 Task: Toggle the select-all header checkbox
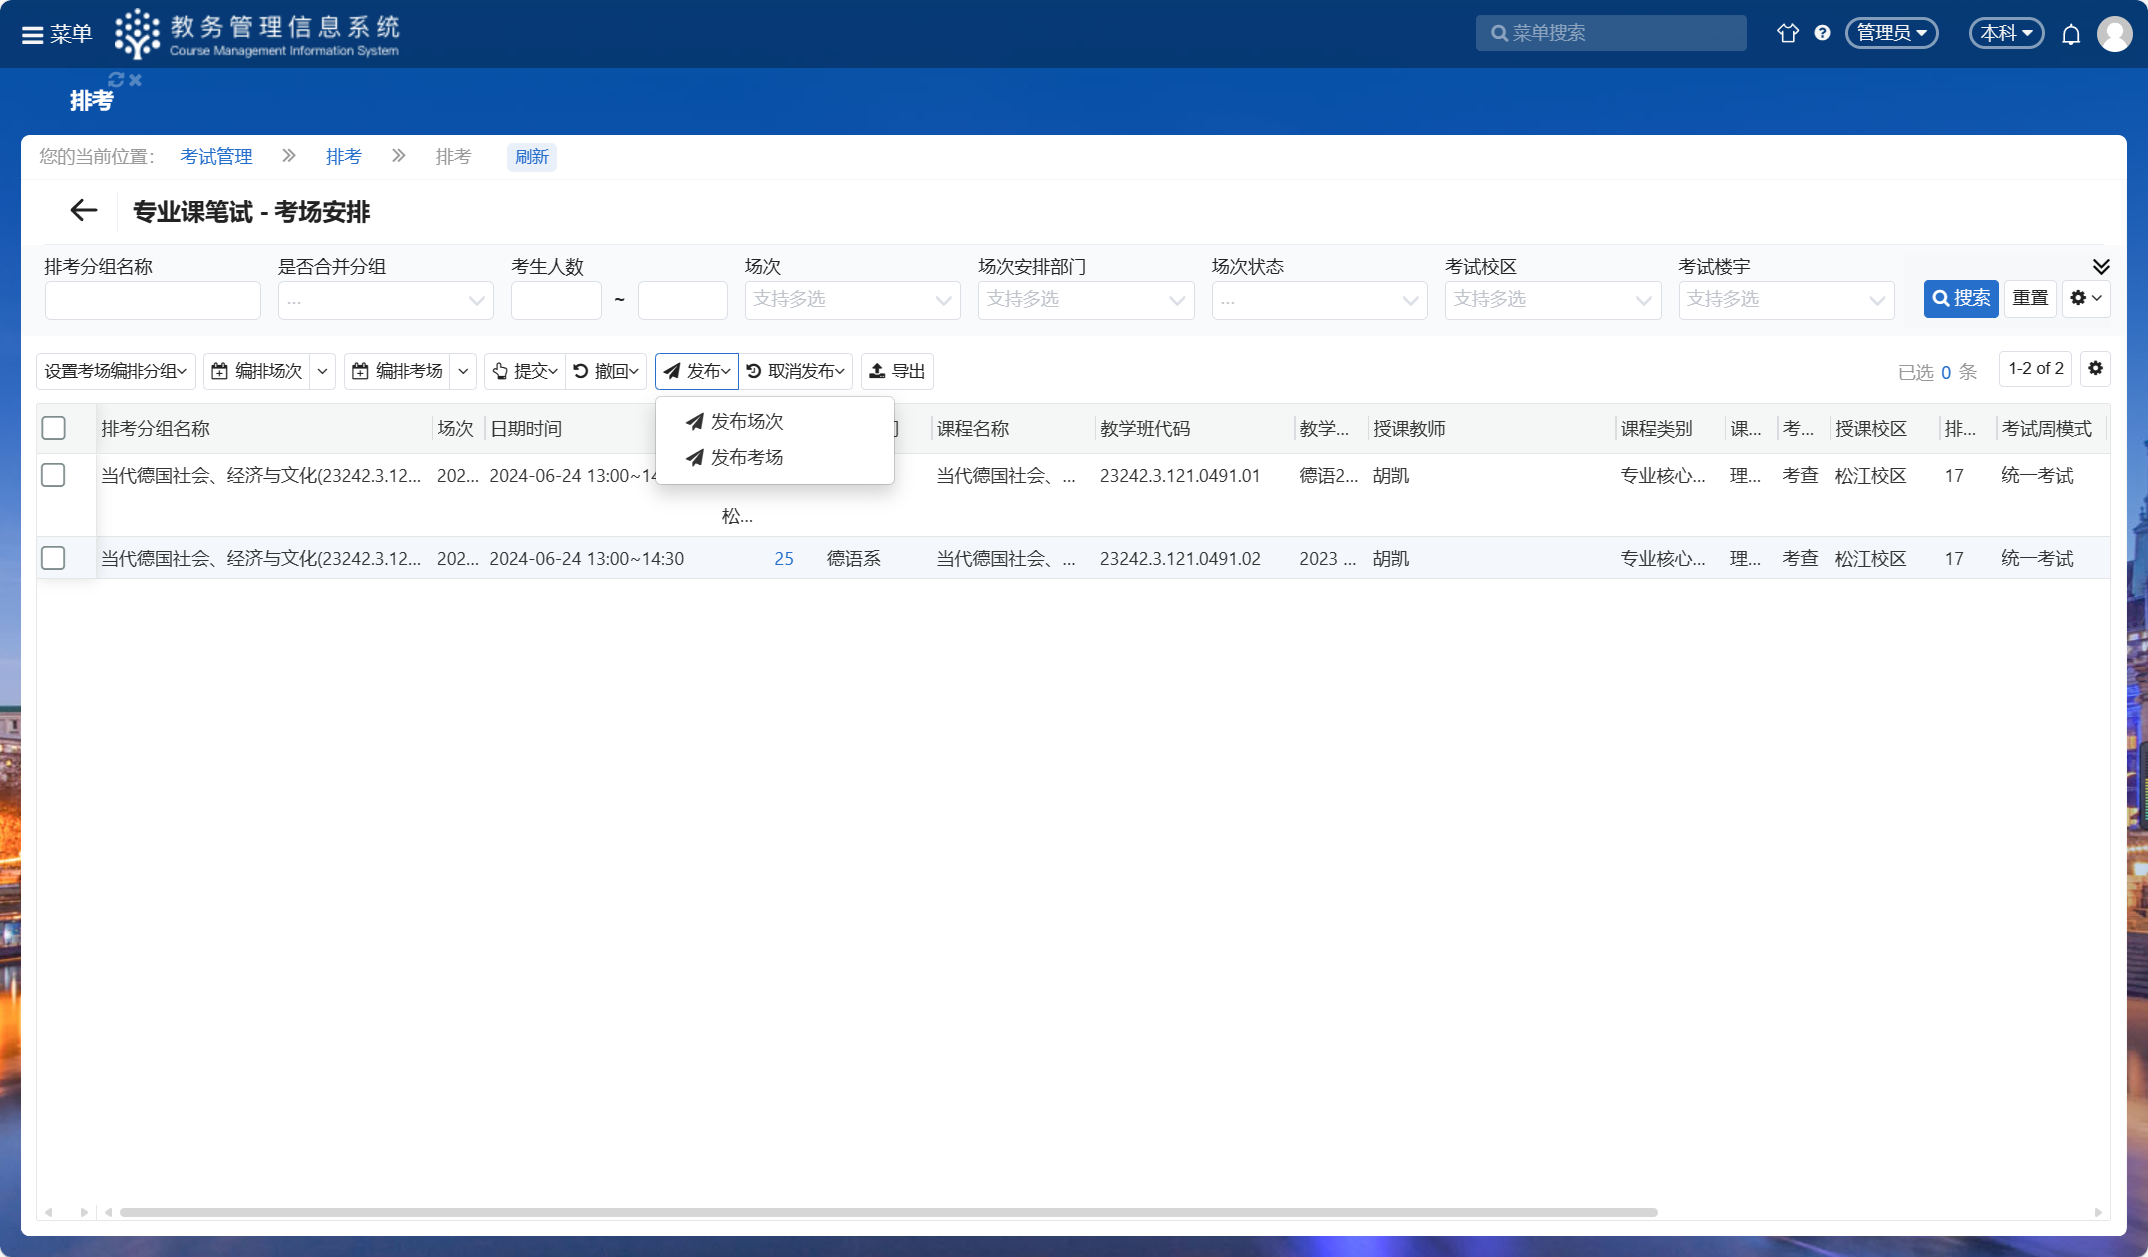click(54, 428)
